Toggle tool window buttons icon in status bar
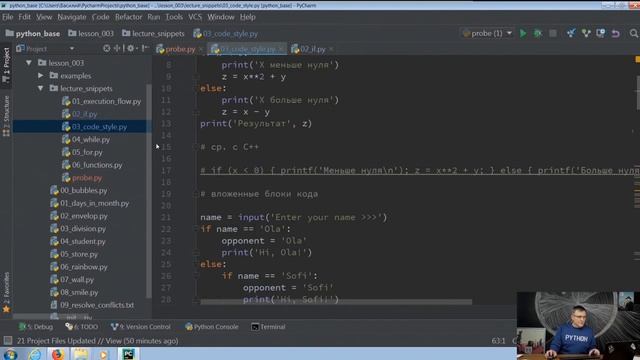The image size is (640, 360). point(7,340)
